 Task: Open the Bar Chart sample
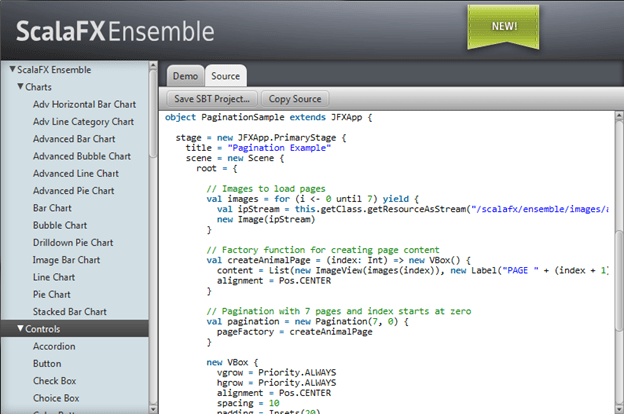(52, 208)
